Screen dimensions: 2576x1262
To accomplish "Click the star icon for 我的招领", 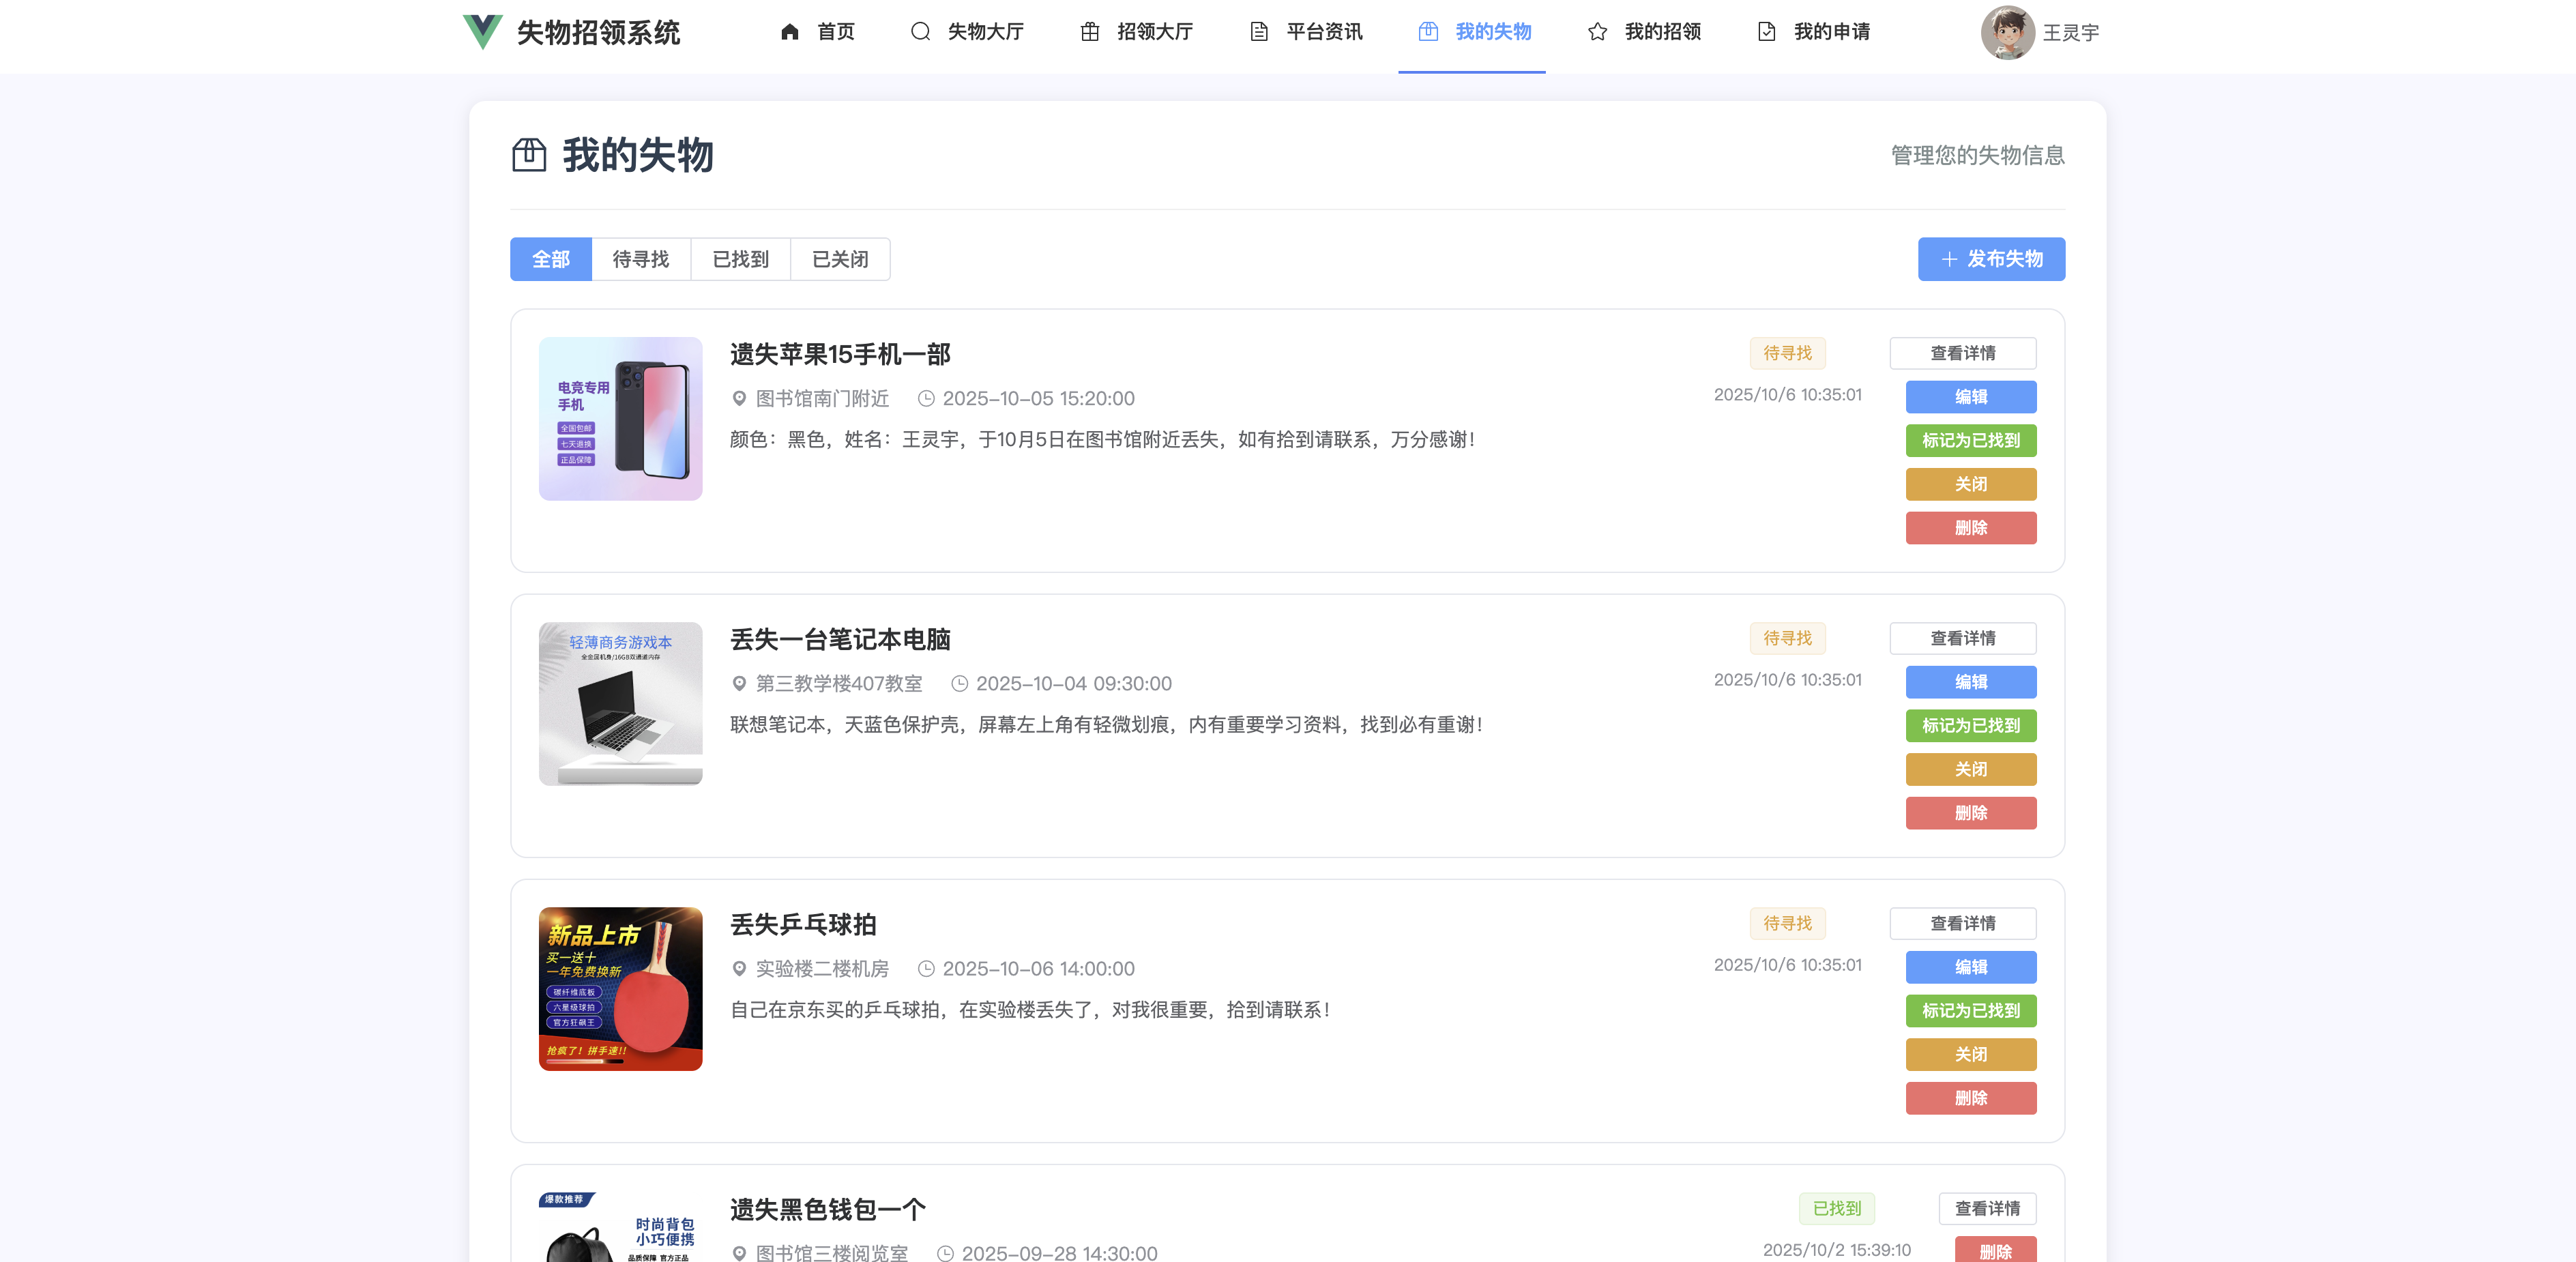I will 1597,32.
